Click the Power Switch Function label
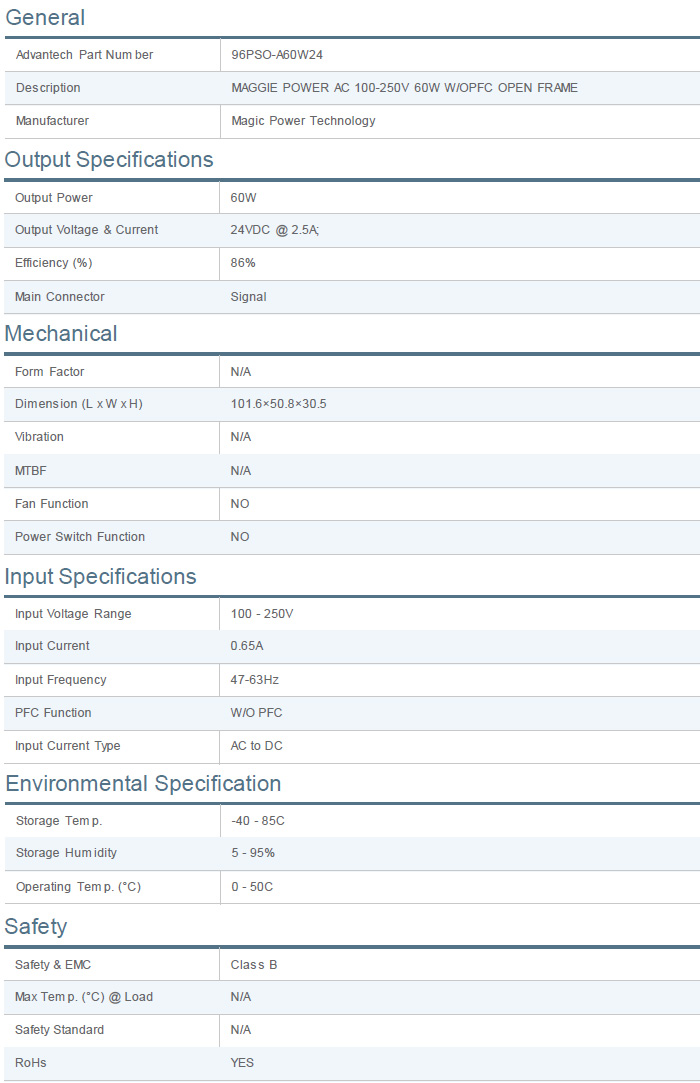The width and height of the screenshot is (700, 1083). pyautogui.click(x=80, y=537)
